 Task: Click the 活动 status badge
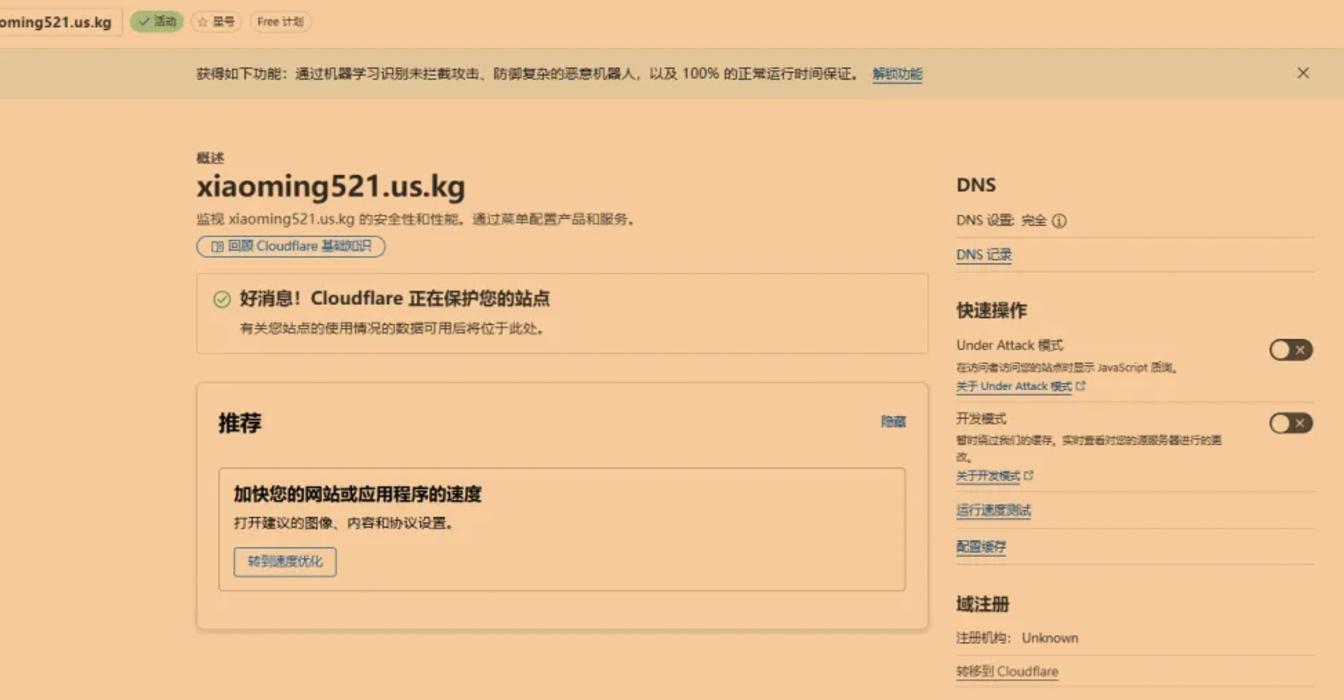click(x=157, y=21)
